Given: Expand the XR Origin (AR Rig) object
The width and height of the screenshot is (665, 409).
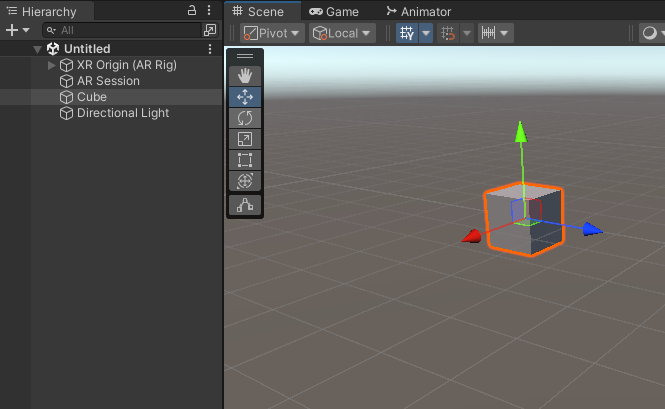Looking at the screenshot, I should coord(52,65).
